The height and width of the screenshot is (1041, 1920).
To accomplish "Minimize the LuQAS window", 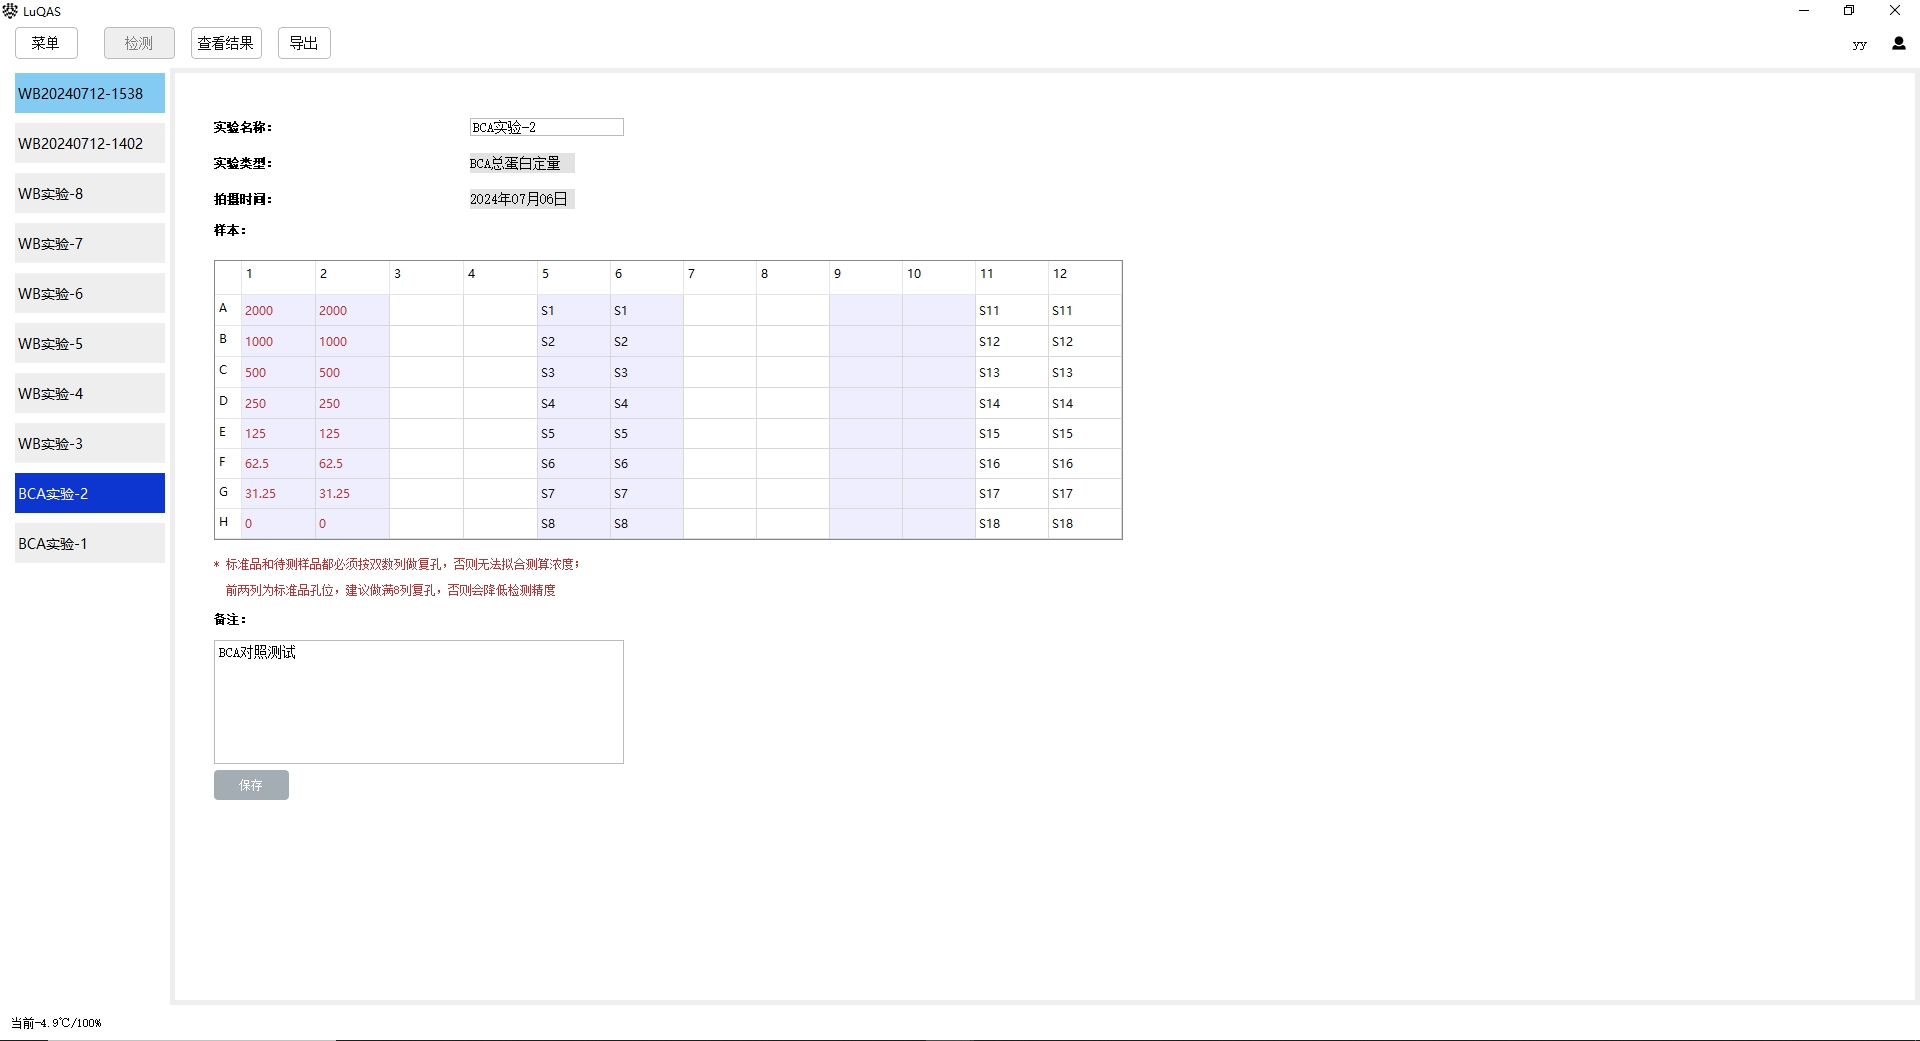I will pos(1804,11).
